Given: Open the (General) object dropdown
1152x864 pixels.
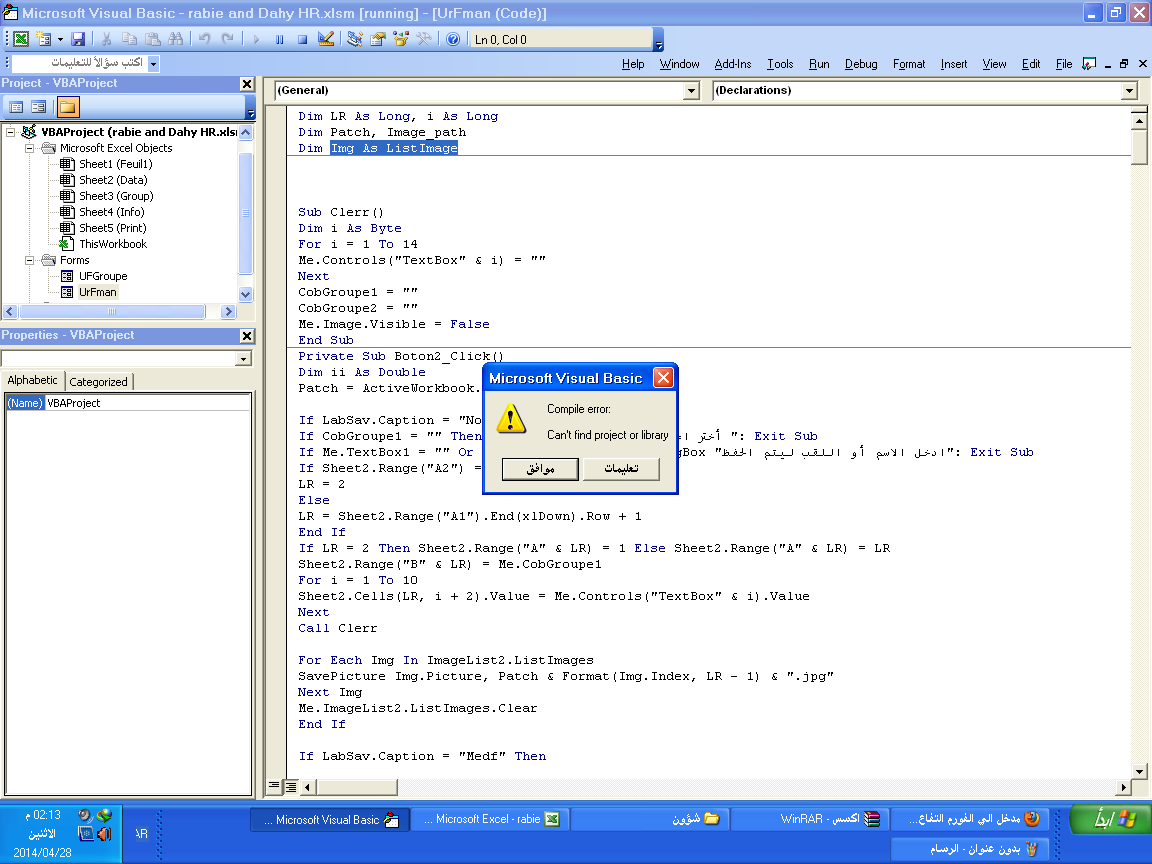Looking at the screenshot, I should coord(691,90).
